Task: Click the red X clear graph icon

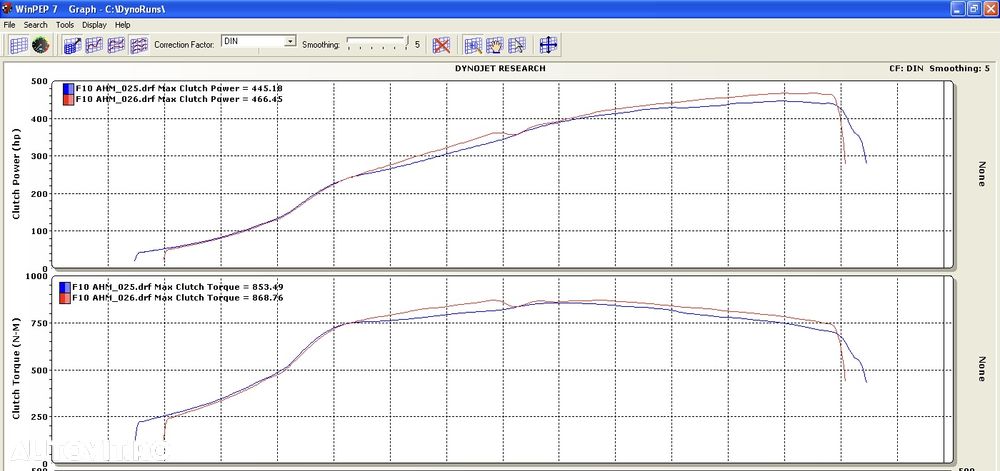Action: [x=441, y=45]
